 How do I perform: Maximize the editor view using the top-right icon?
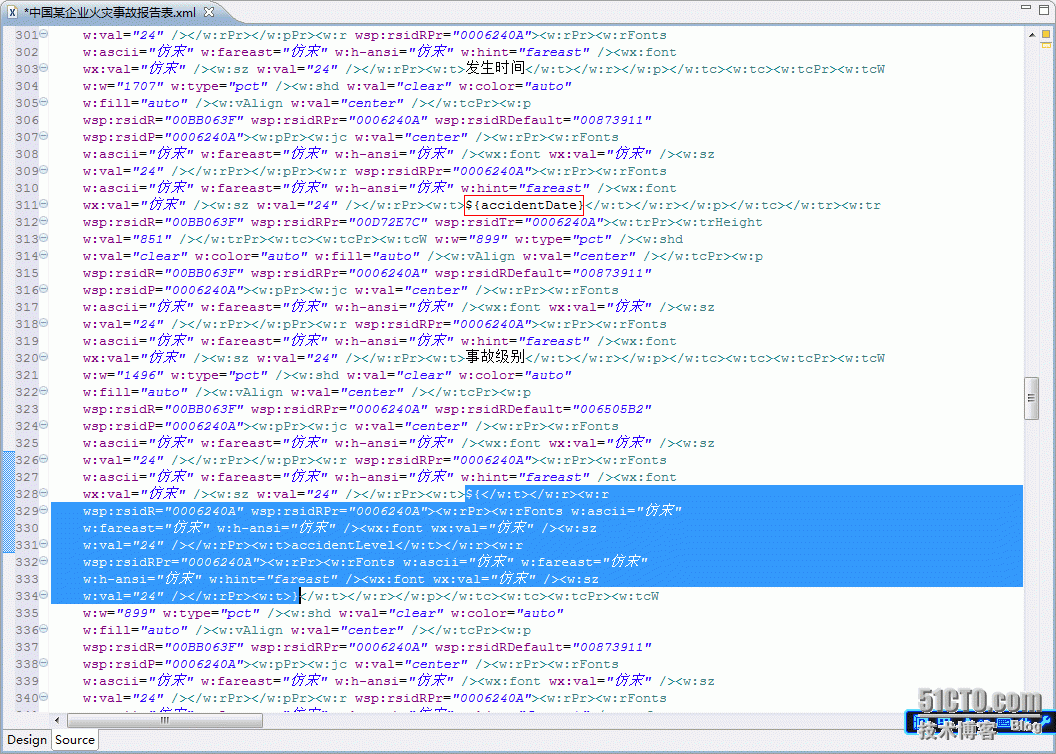tap(1044, 8)
